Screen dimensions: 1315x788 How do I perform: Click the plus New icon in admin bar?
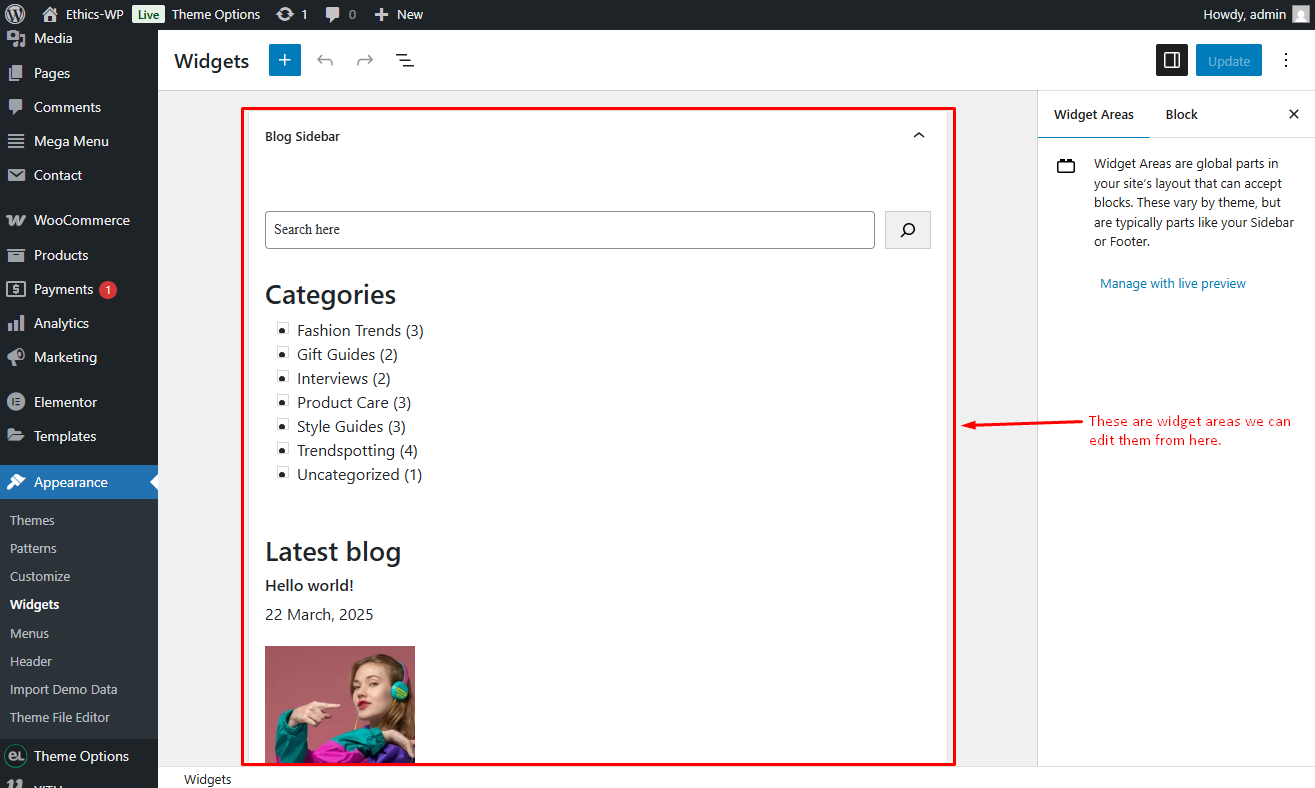click(381, 14)
